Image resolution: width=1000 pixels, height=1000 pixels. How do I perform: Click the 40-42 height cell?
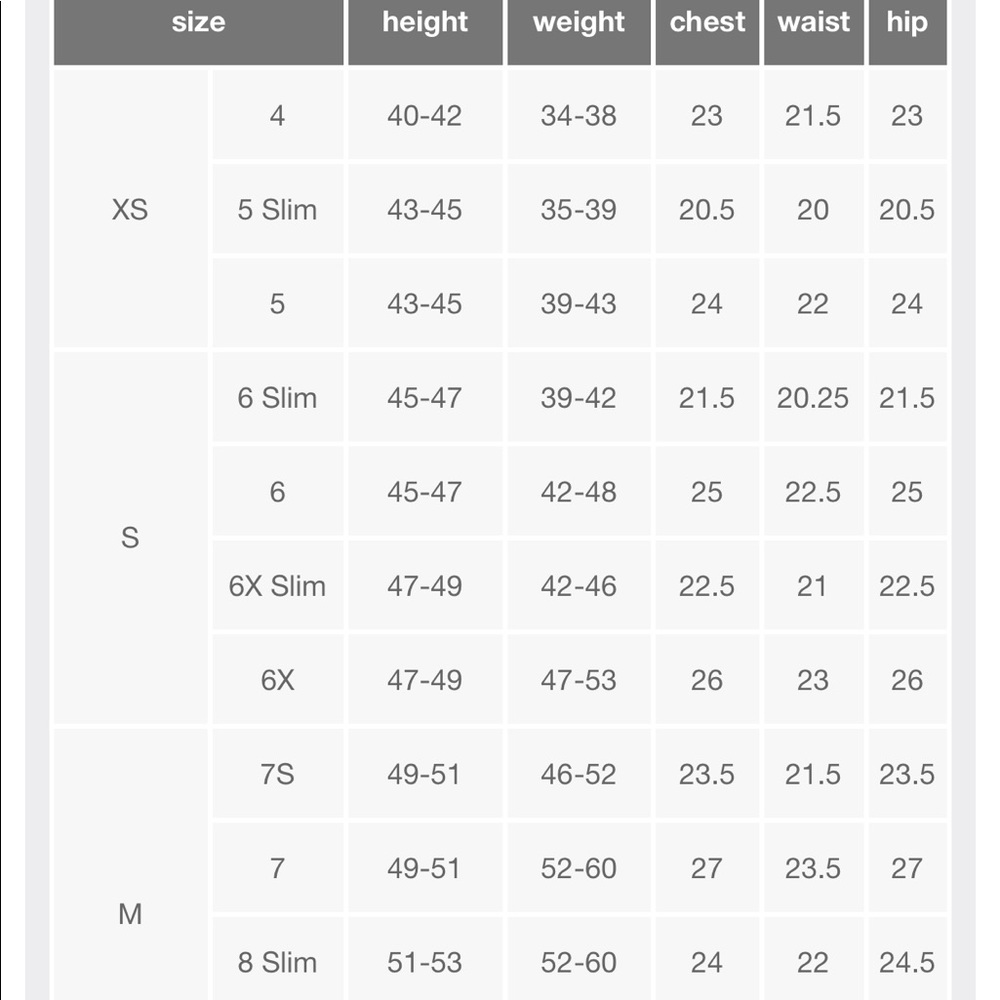(425, 115)
